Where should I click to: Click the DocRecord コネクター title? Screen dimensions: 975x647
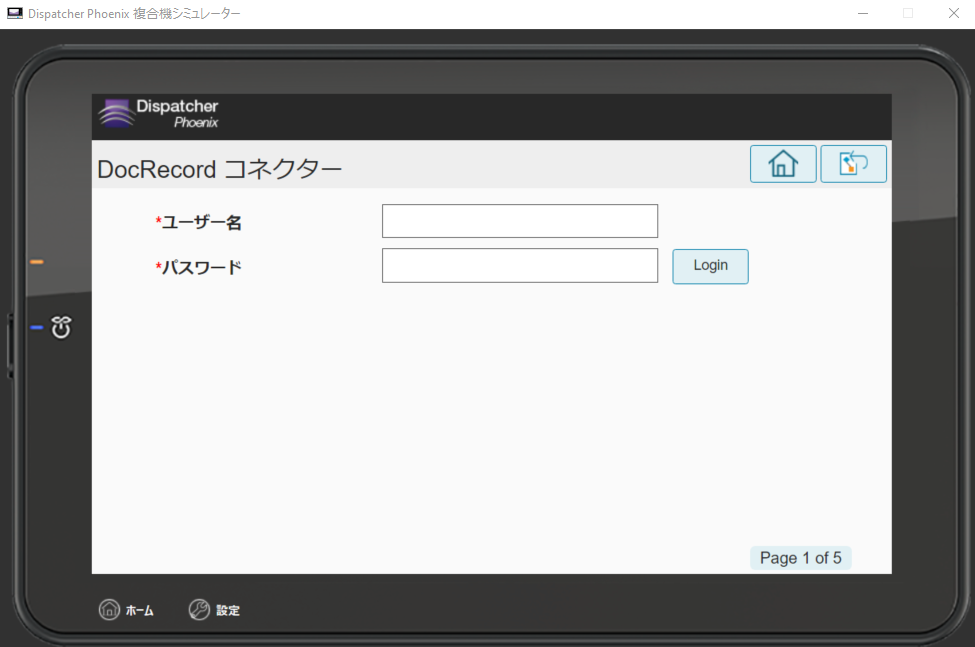tap(219, 169)
